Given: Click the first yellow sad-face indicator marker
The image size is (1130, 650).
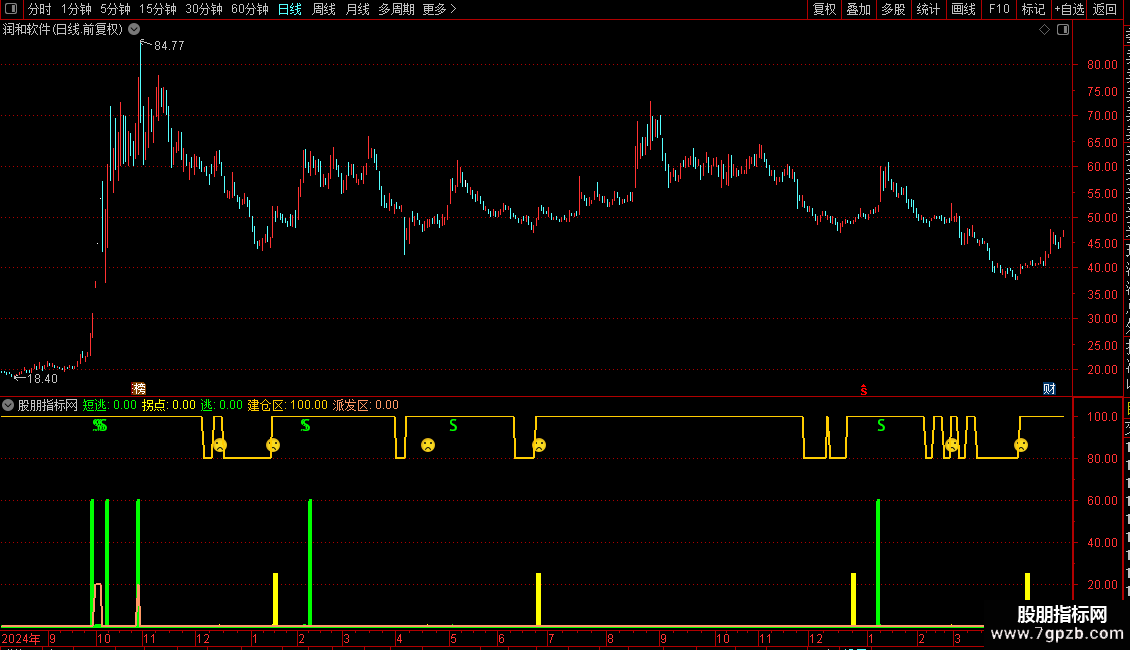Looking at the screenshot, I should [x=220, y=445].
